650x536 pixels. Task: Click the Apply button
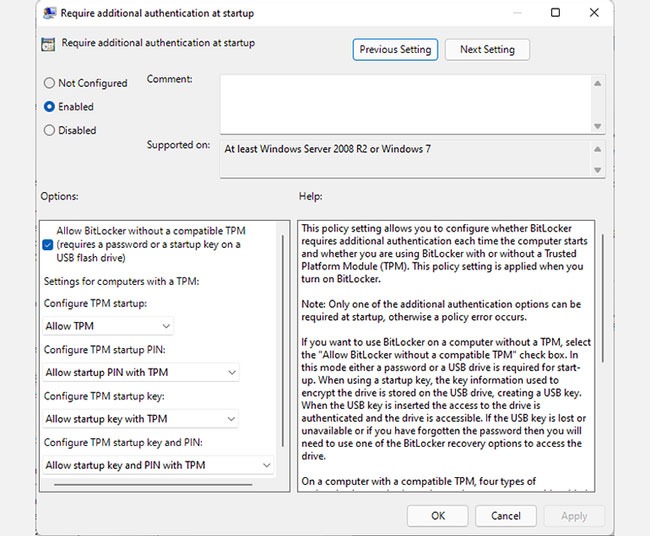click(574, 516)
